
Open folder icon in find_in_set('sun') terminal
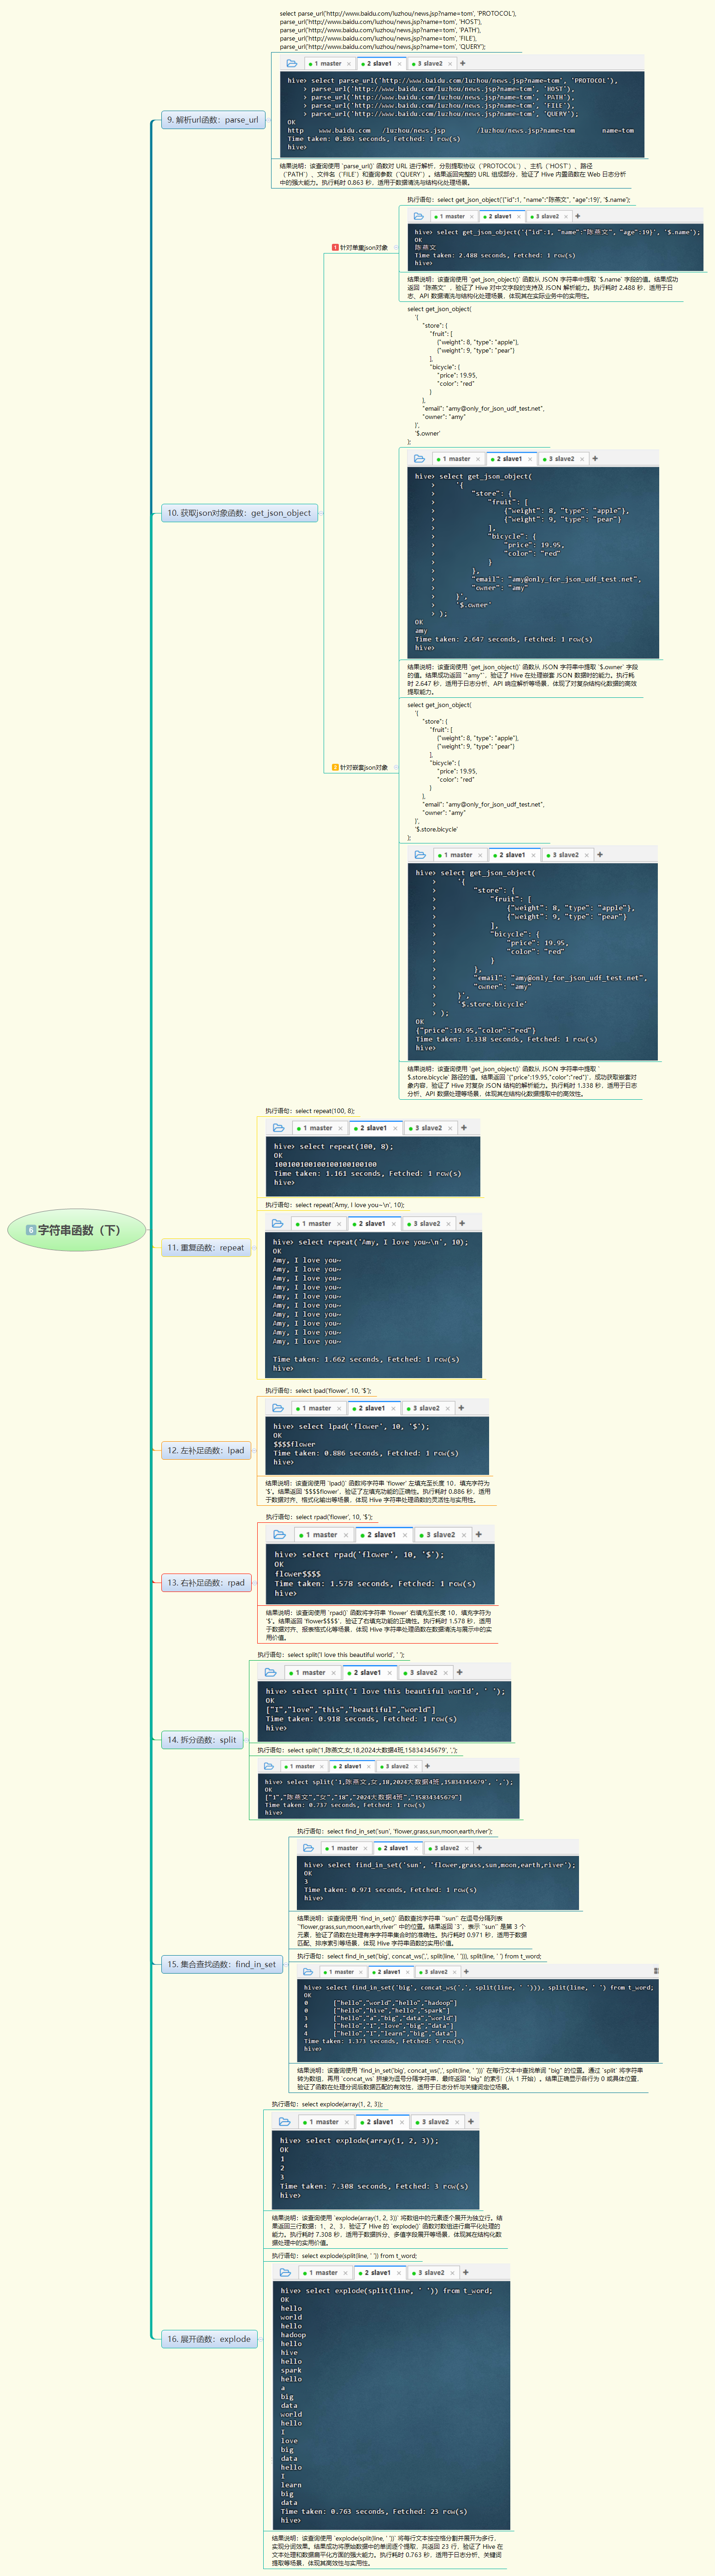[x=309, y=1848]
